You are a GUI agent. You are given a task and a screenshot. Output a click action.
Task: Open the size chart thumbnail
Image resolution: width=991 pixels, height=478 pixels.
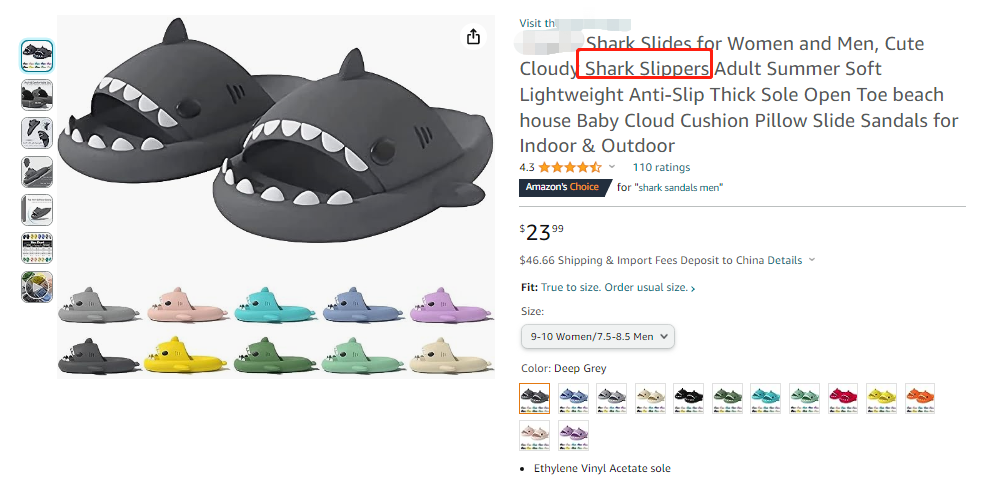pos(37,248)
